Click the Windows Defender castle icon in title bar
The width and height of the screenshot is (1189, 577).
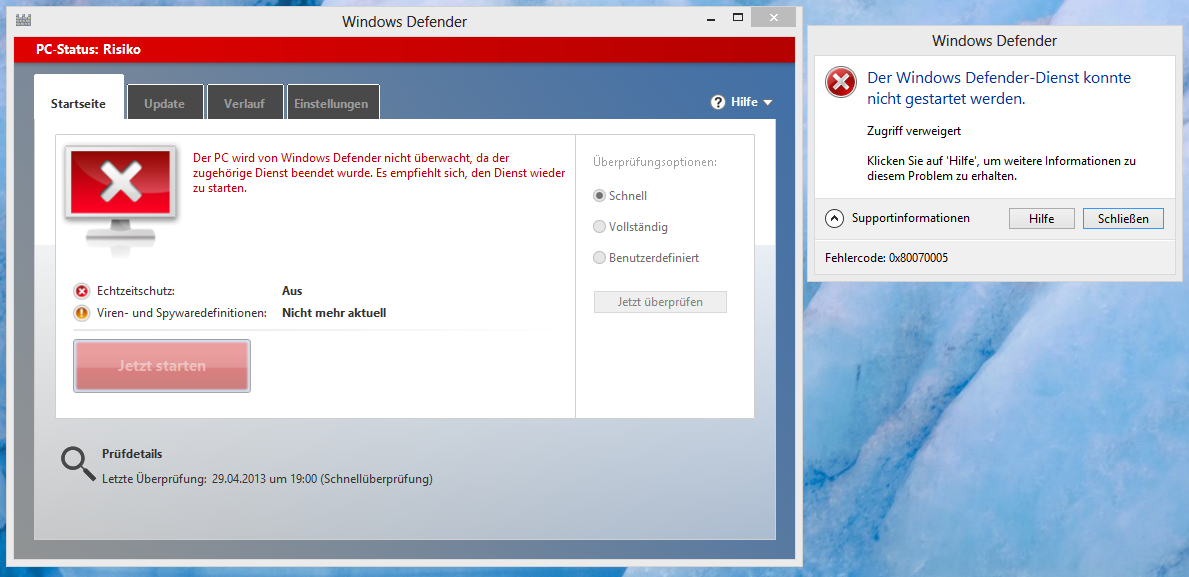tap(24, 20)
